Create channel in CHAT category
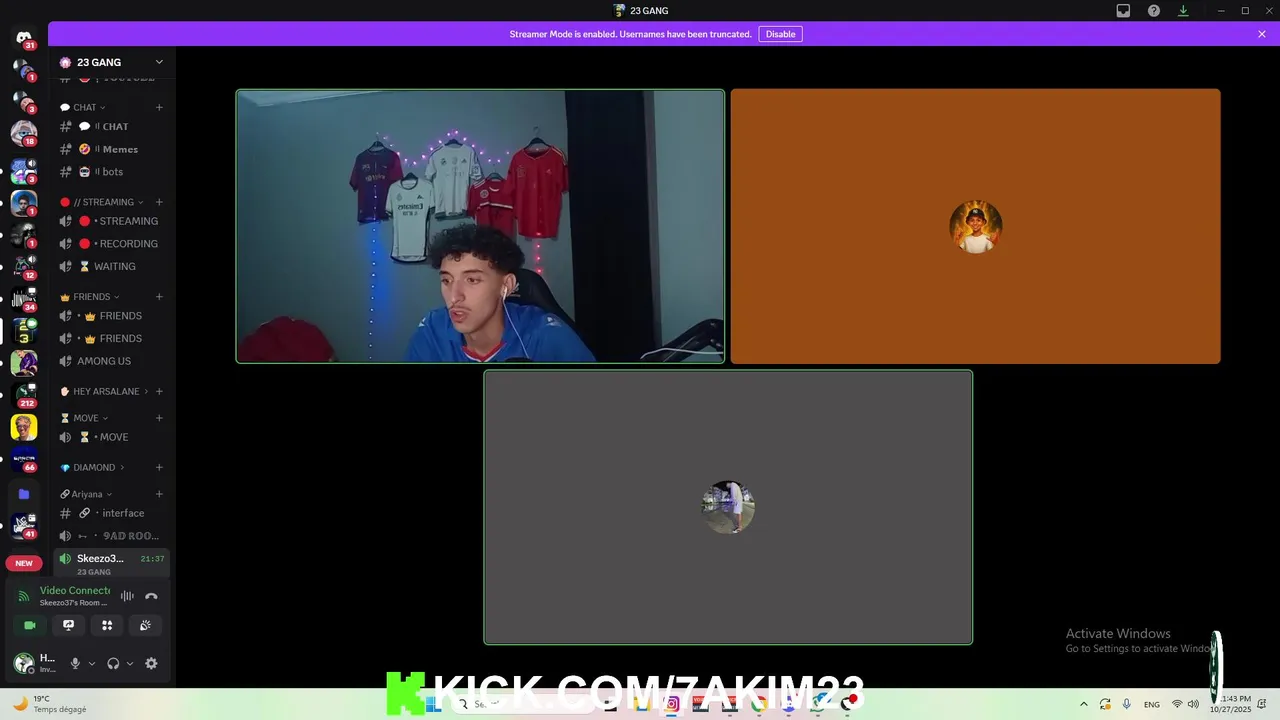Viewport: 1280px width, 720px height. click(159, 107)
